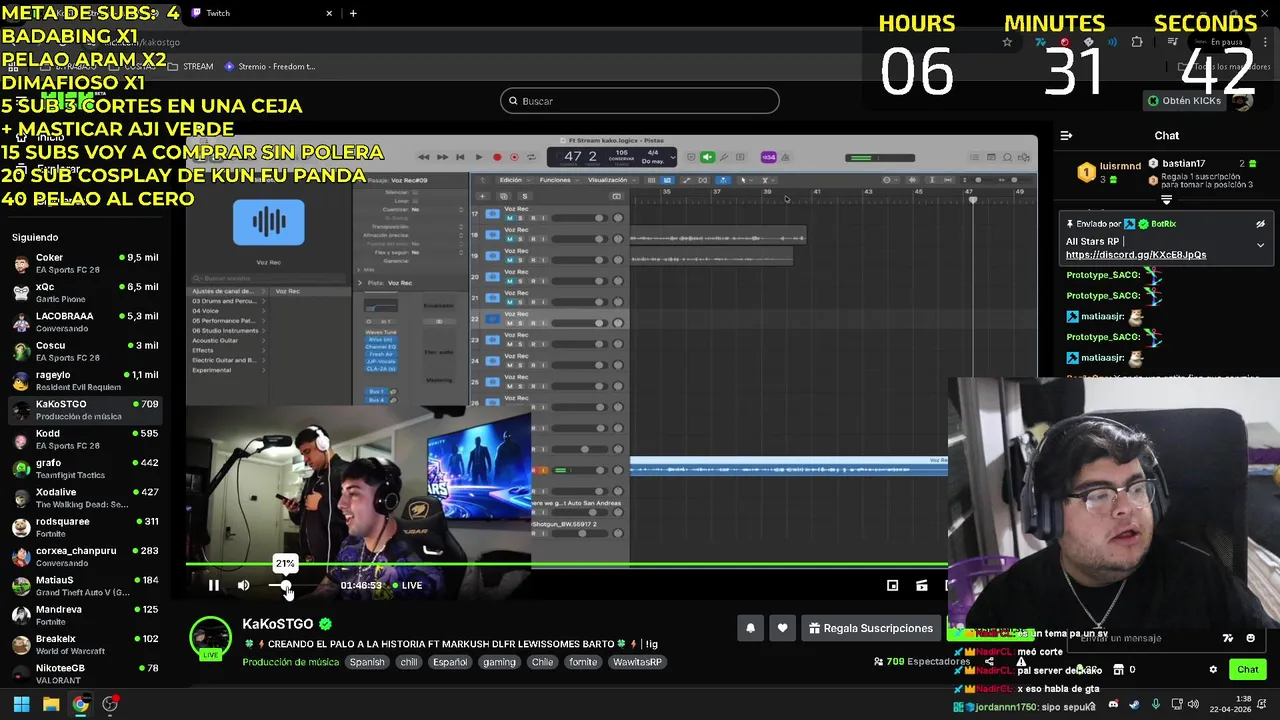Mute the stream with the speaker icon
Viewport: 1280px width, 720px height.
click(x=243, y=585)
